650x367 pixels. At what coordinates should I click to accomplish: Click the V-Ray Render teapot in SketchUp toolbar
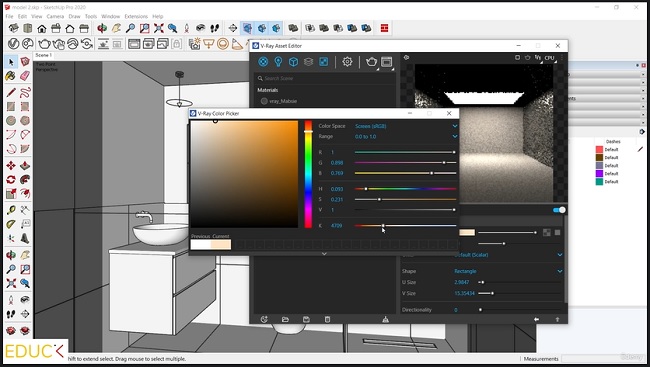pyautogui.click(x=44, y=44)
